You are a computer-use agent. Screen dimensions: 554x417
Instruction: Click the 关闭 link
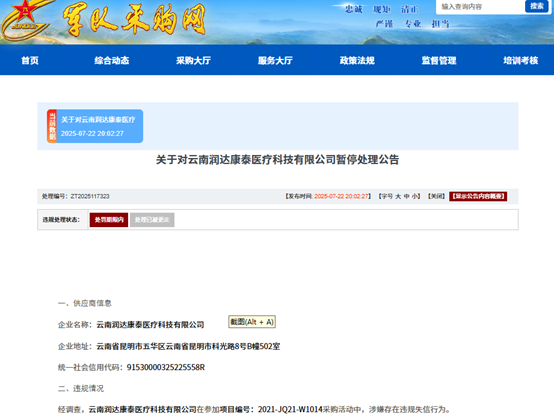[436, 196]
